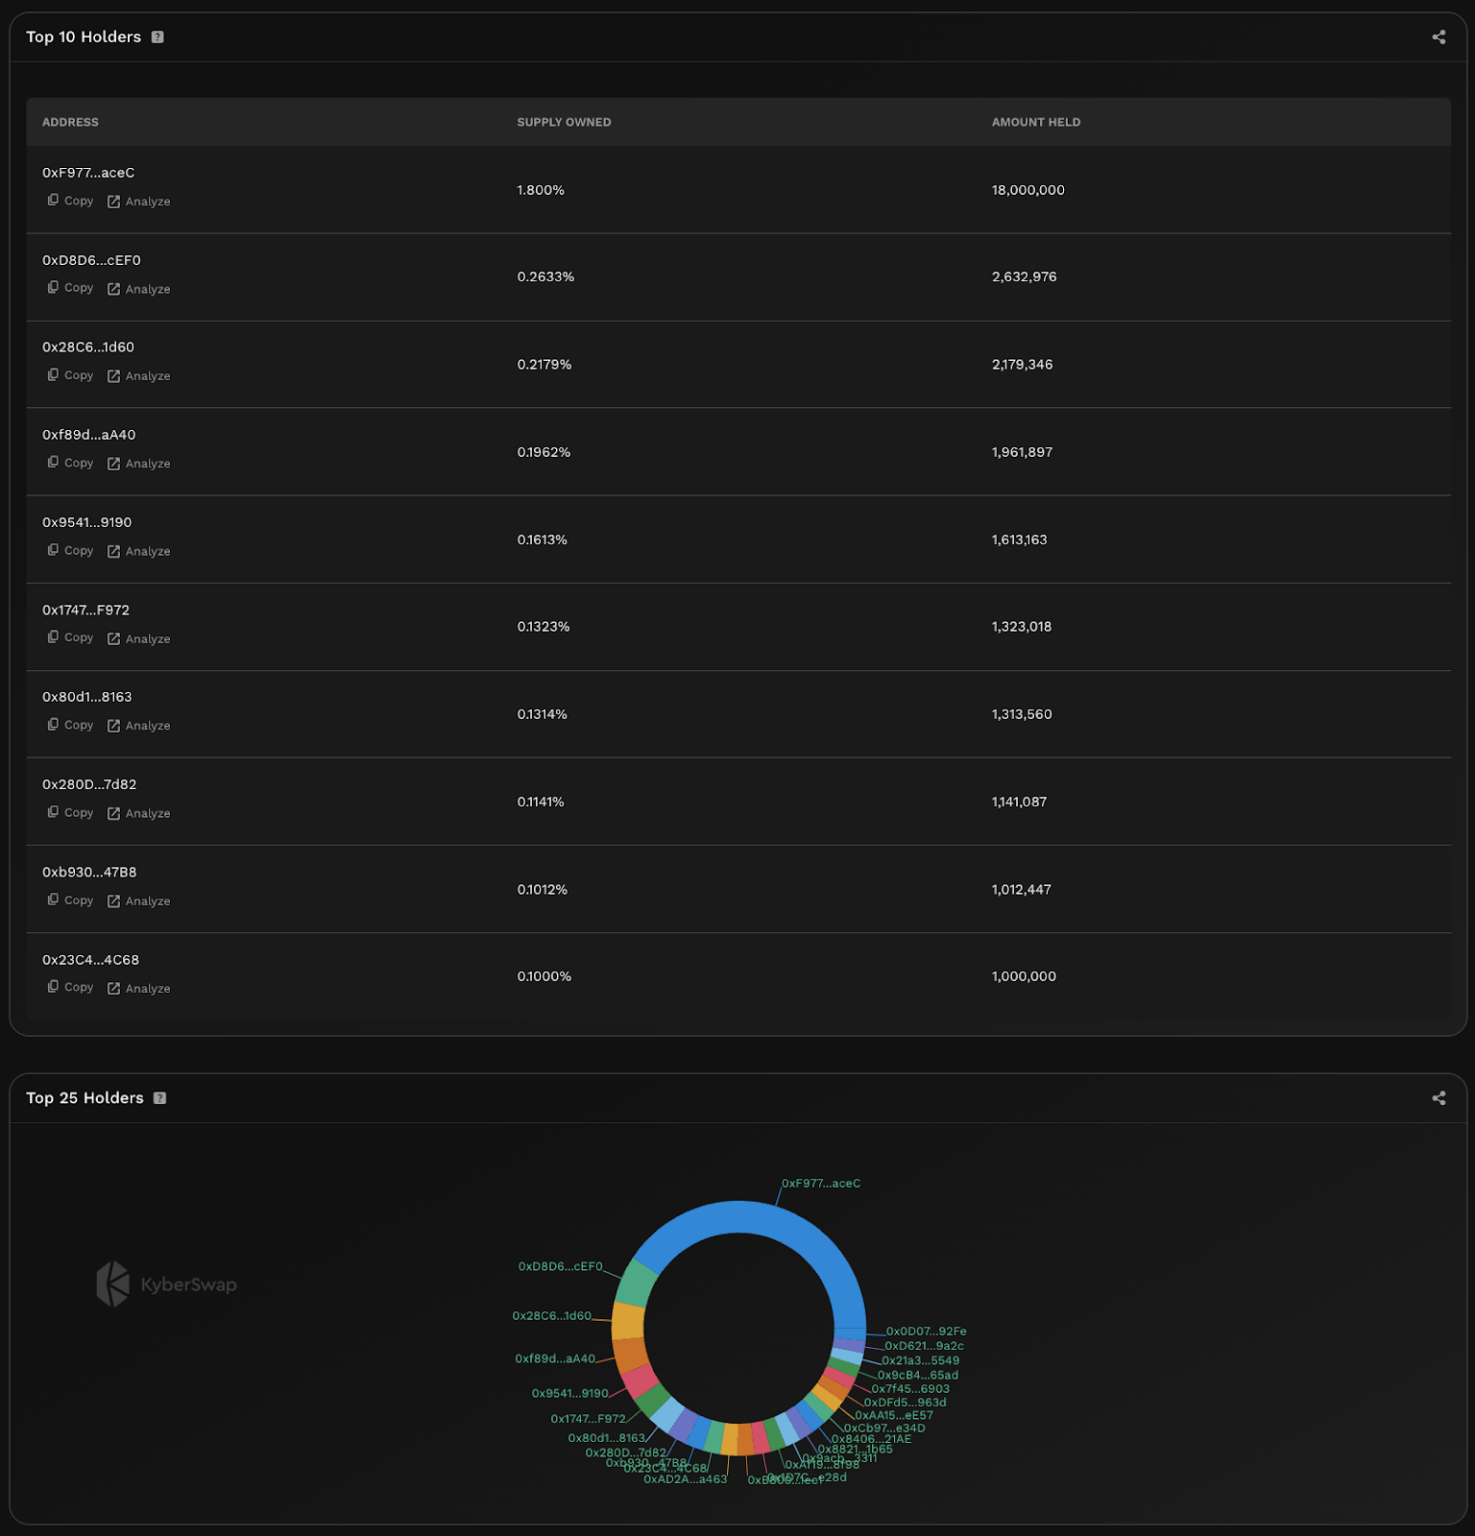This screenshot has width=1475, height=1536.
Task: Open Analyze link for 0x280D...7d82
Action: point(139,814)
